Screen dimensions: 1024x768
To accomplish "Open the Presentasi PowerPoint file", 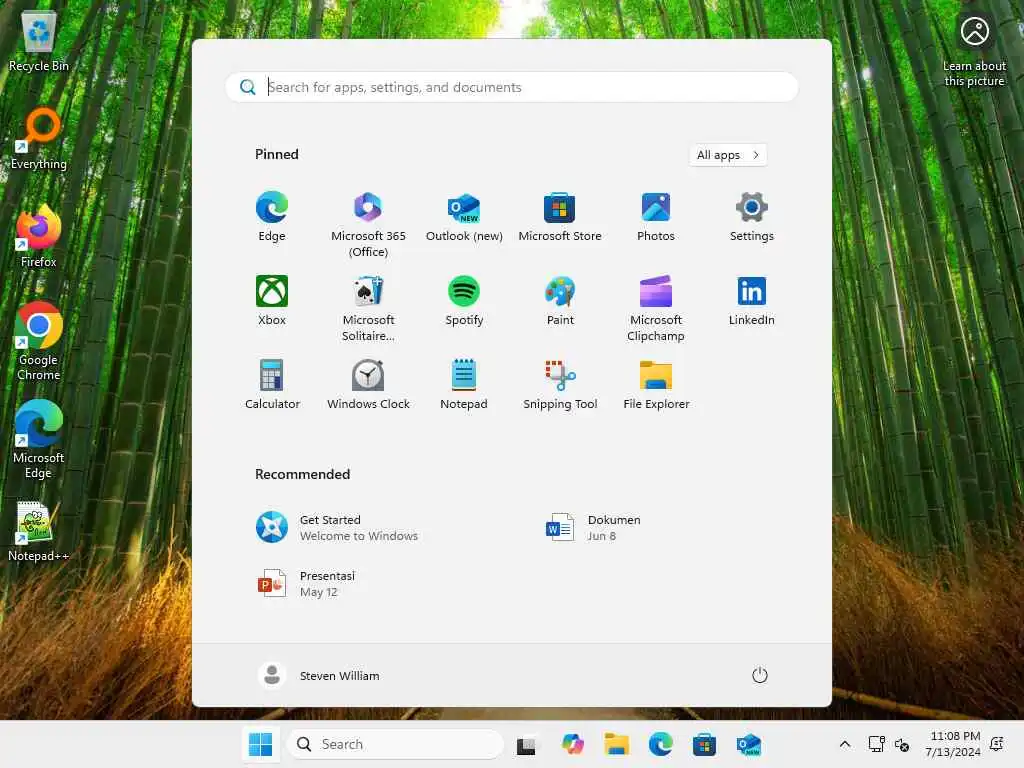I will (x=307, y=584).
